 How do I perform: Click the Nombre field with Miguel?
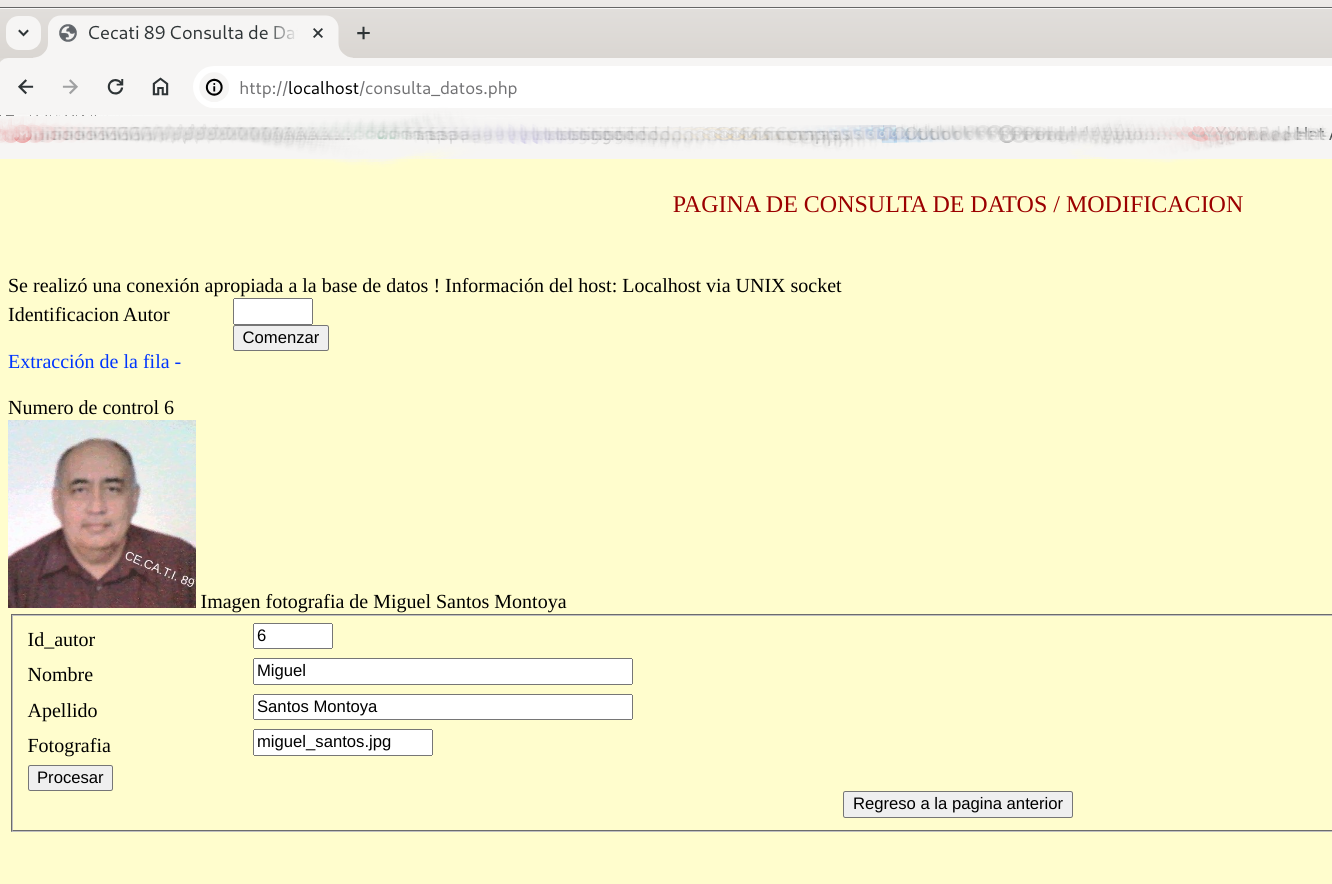point(442,671)
